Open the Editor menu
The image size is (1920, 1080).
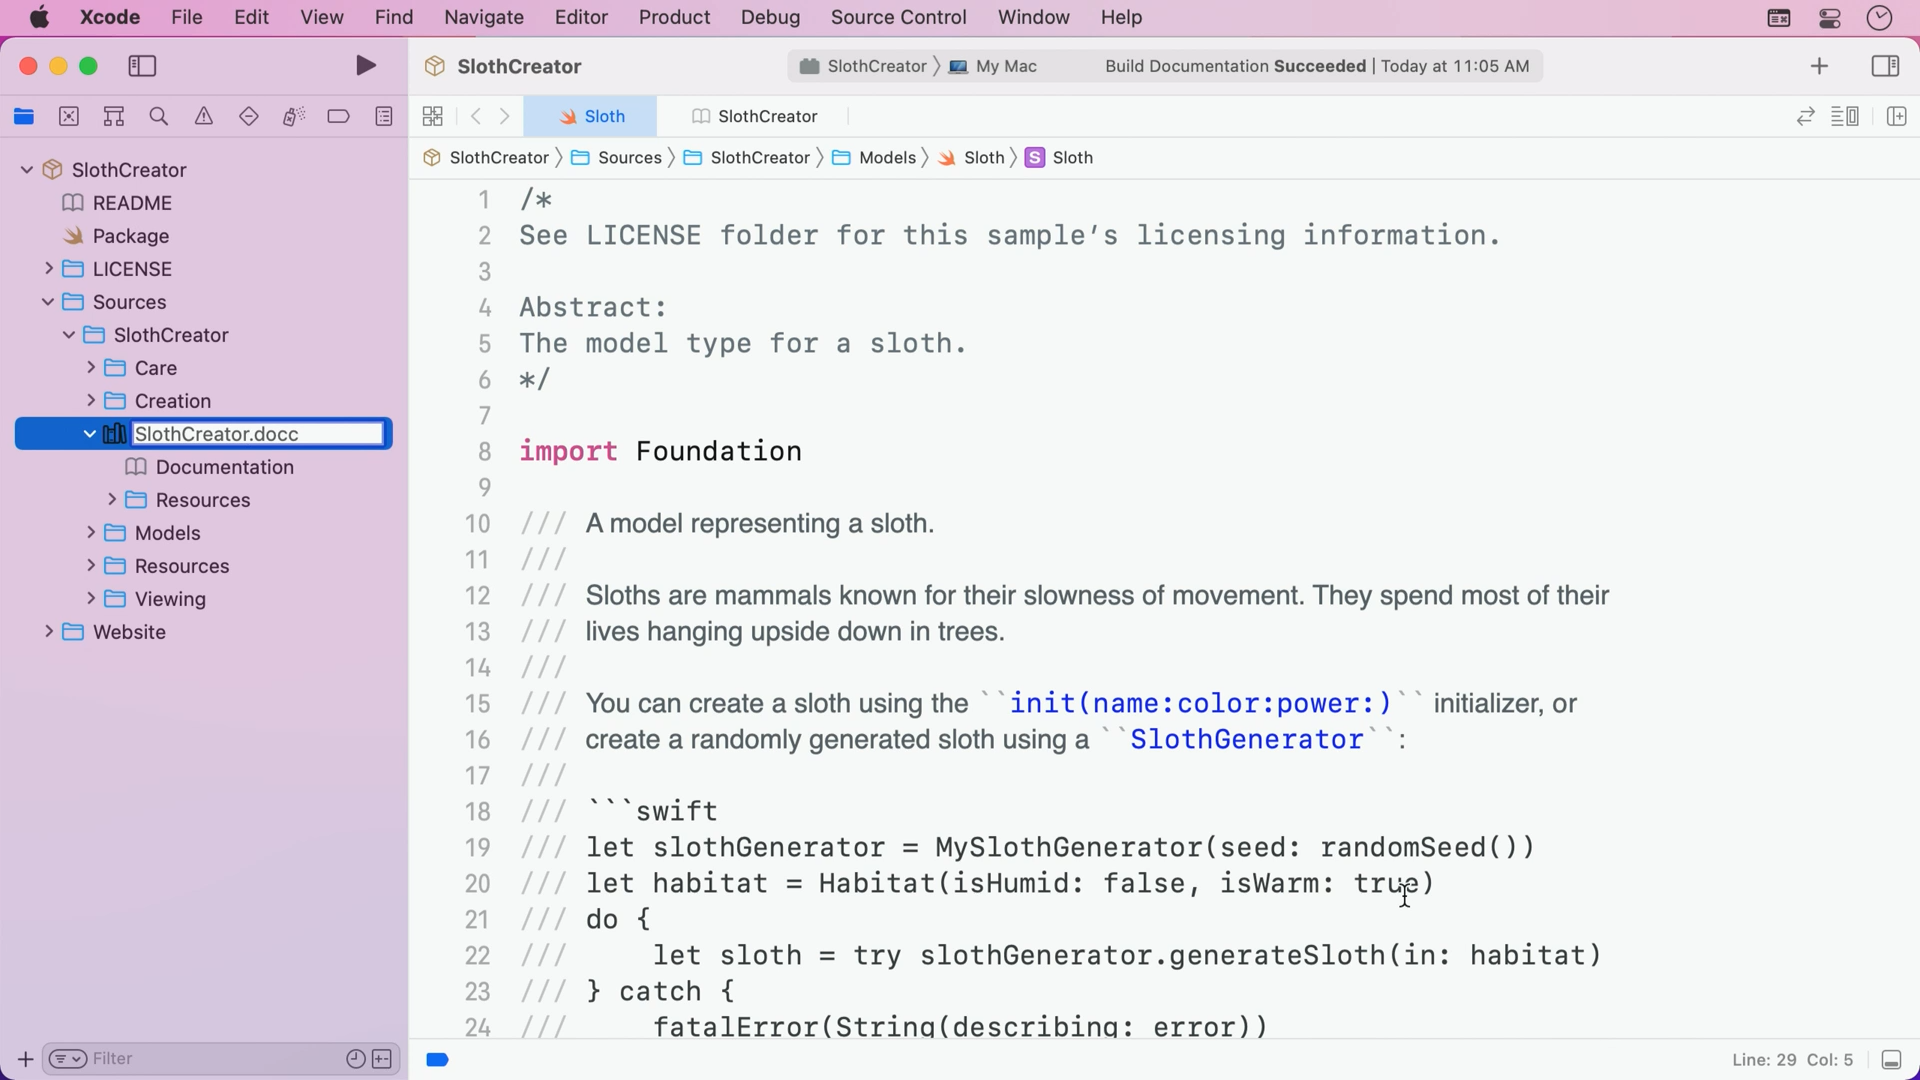point(581,17)
